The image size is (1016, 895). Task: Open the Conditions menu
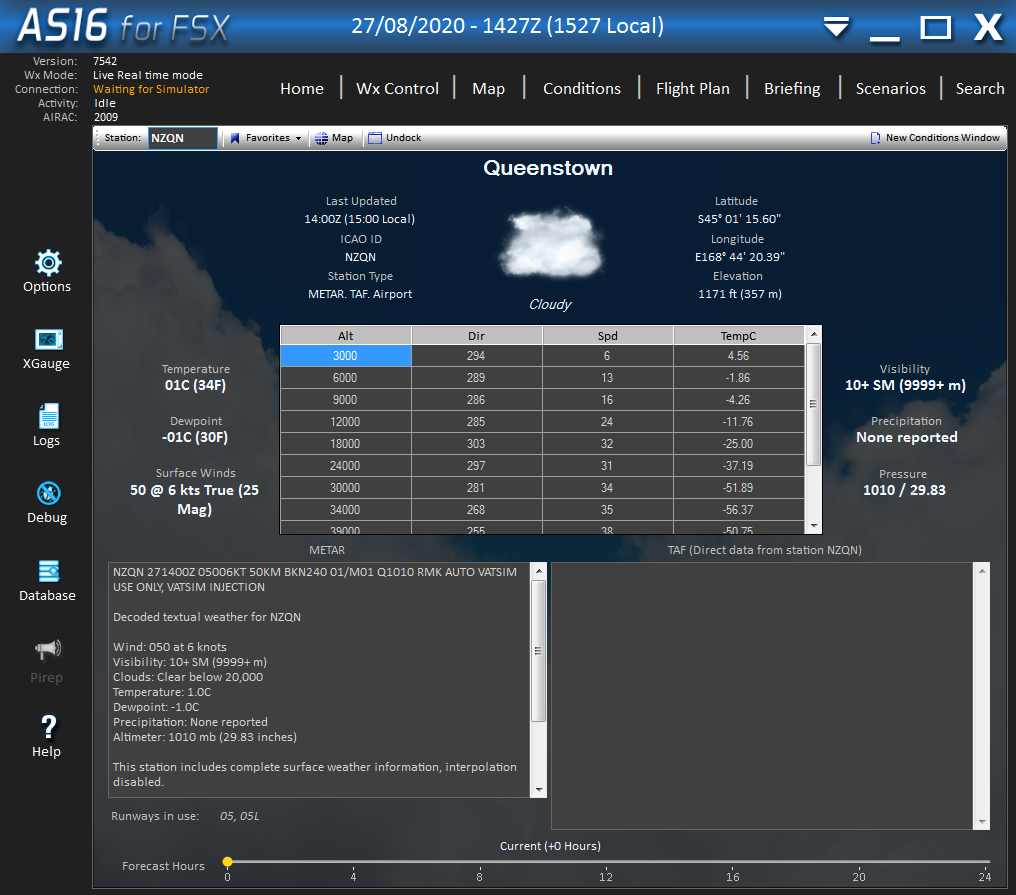pyautogui.click(x=582, y=89)
